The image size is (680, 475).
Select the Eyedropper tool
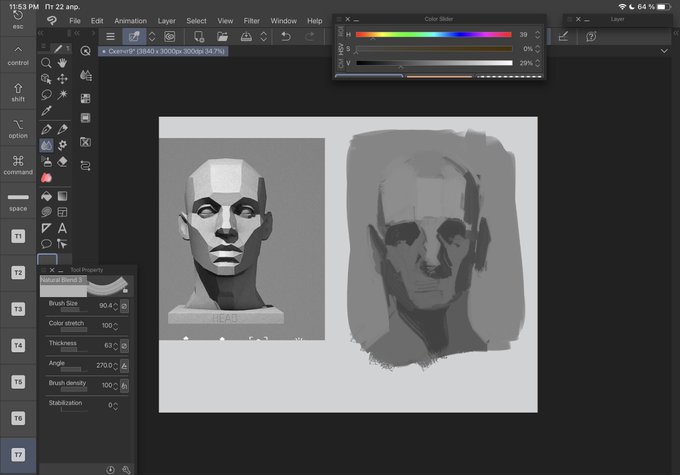pos(46,111)
